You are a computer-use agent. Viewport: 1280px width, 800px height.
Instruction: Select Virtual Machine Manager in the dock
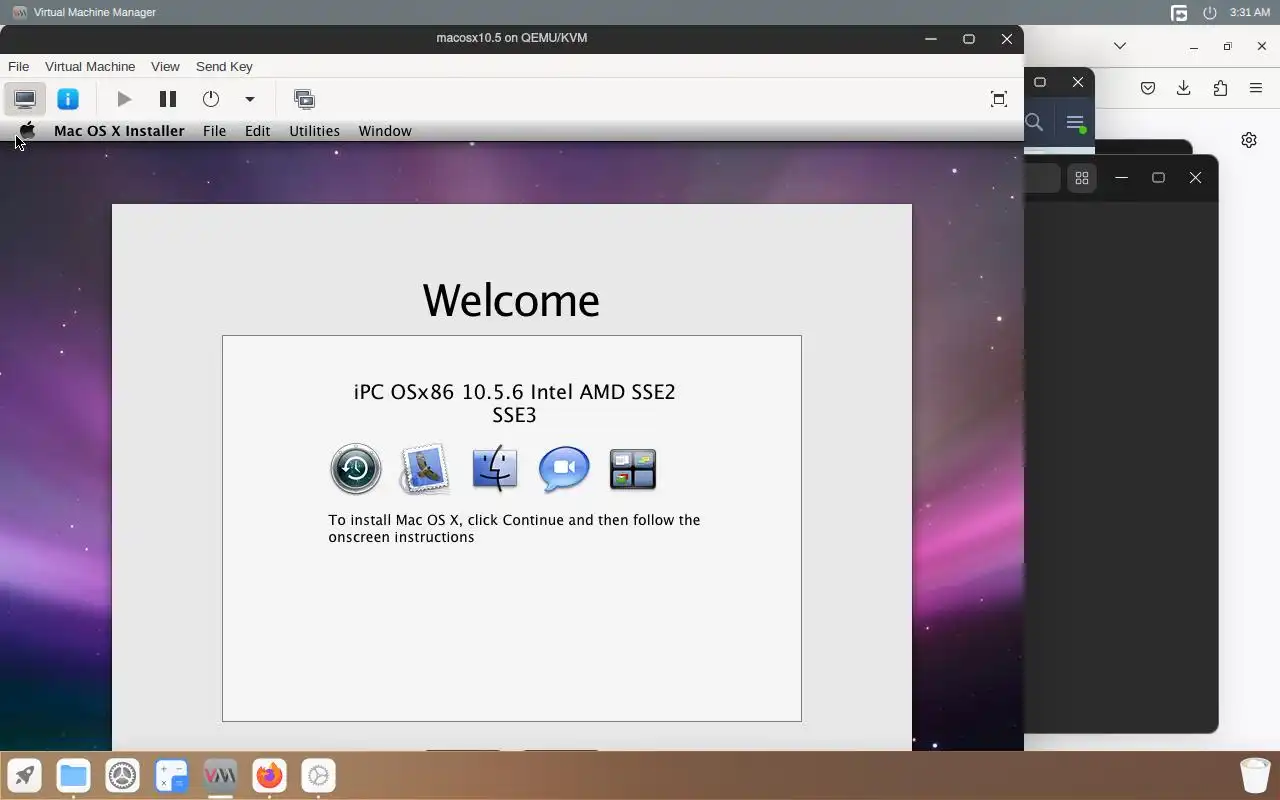tap(220, 775)
